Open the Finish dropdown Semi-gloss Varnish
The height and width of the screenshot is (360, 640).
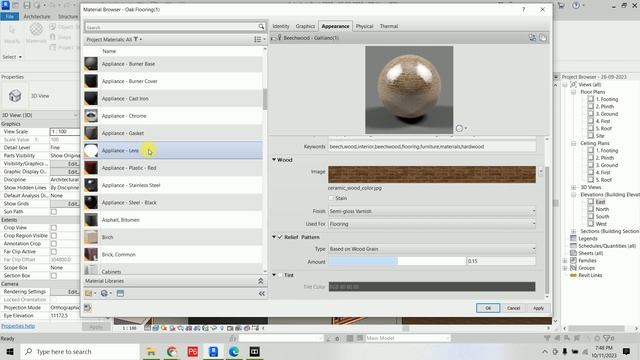tap(432, 211)
